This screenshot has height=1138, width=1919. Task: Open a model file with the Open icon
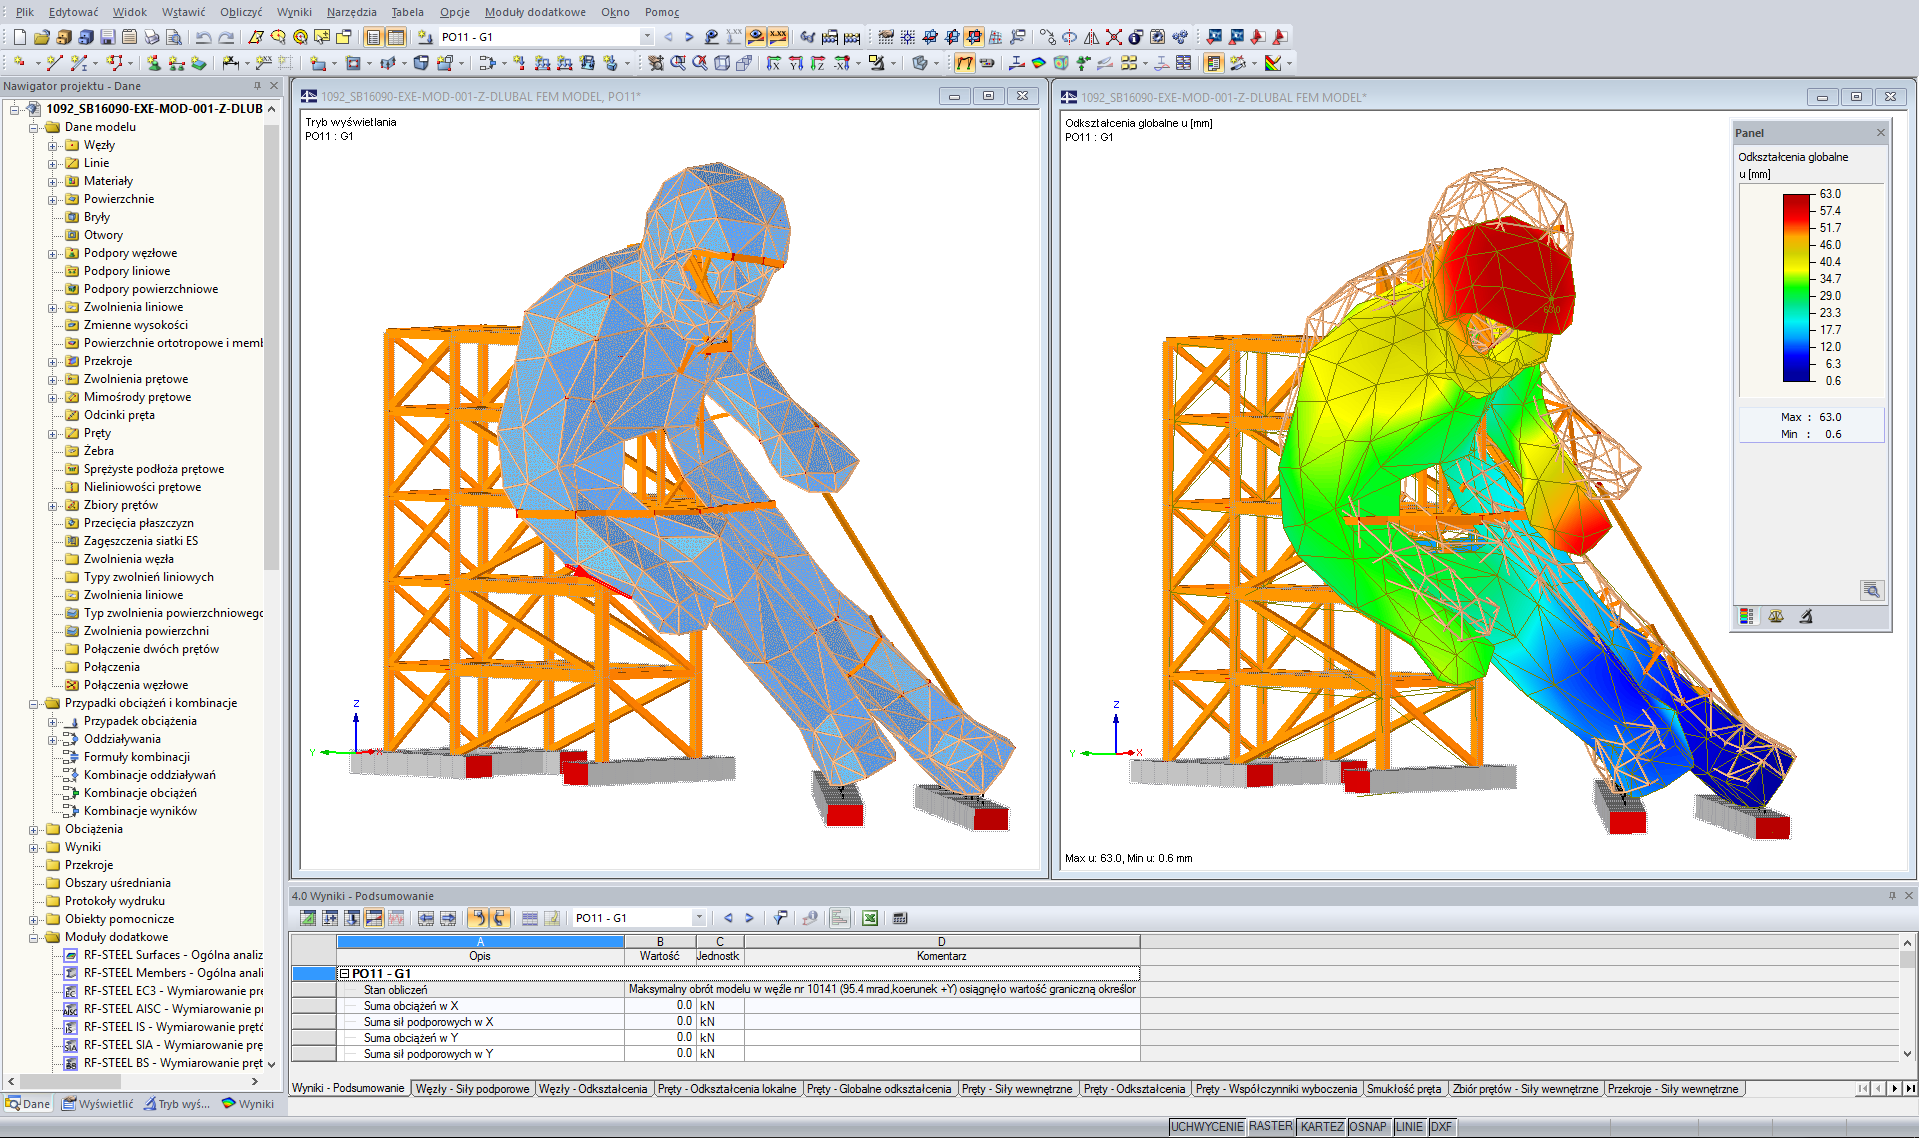point(43,37)
